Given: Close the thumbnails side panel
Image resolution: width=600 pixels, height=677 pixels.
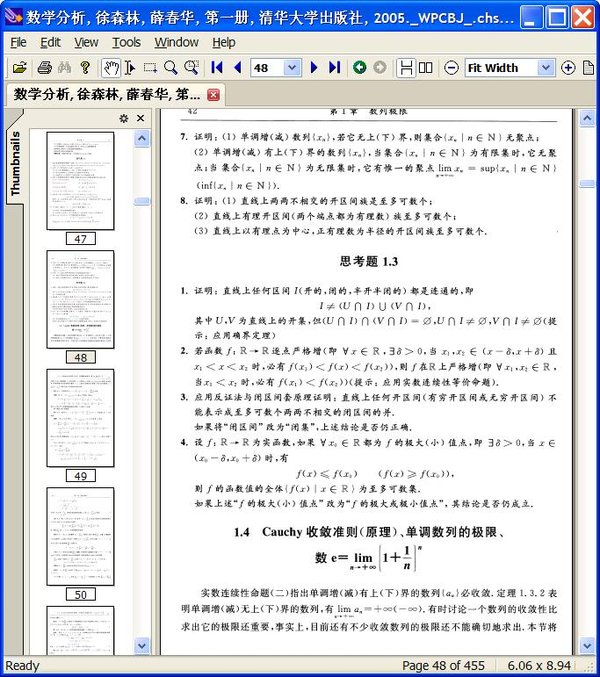Looking at the screenshot, I should (141, 118).
